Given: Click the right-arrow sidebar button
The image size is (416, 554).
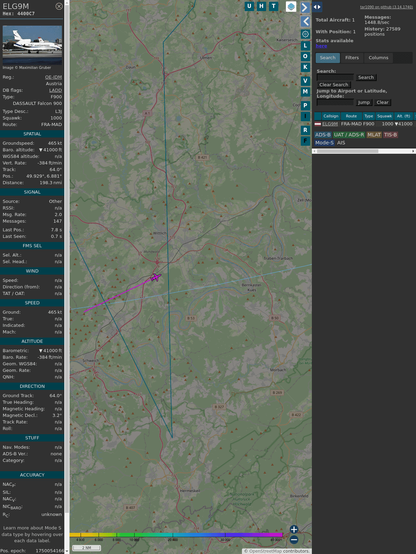Looking at the screenshot, I should click(x=305, y=7).
